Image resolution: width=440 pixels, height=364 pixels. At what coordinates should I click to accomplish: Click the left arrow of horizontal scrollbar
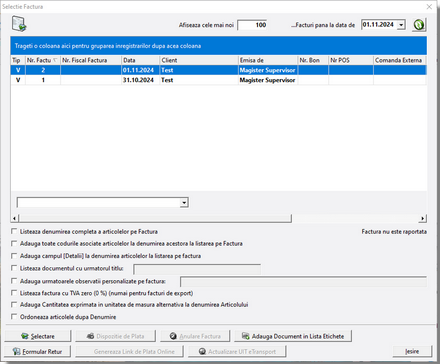(x=14, y=218)
